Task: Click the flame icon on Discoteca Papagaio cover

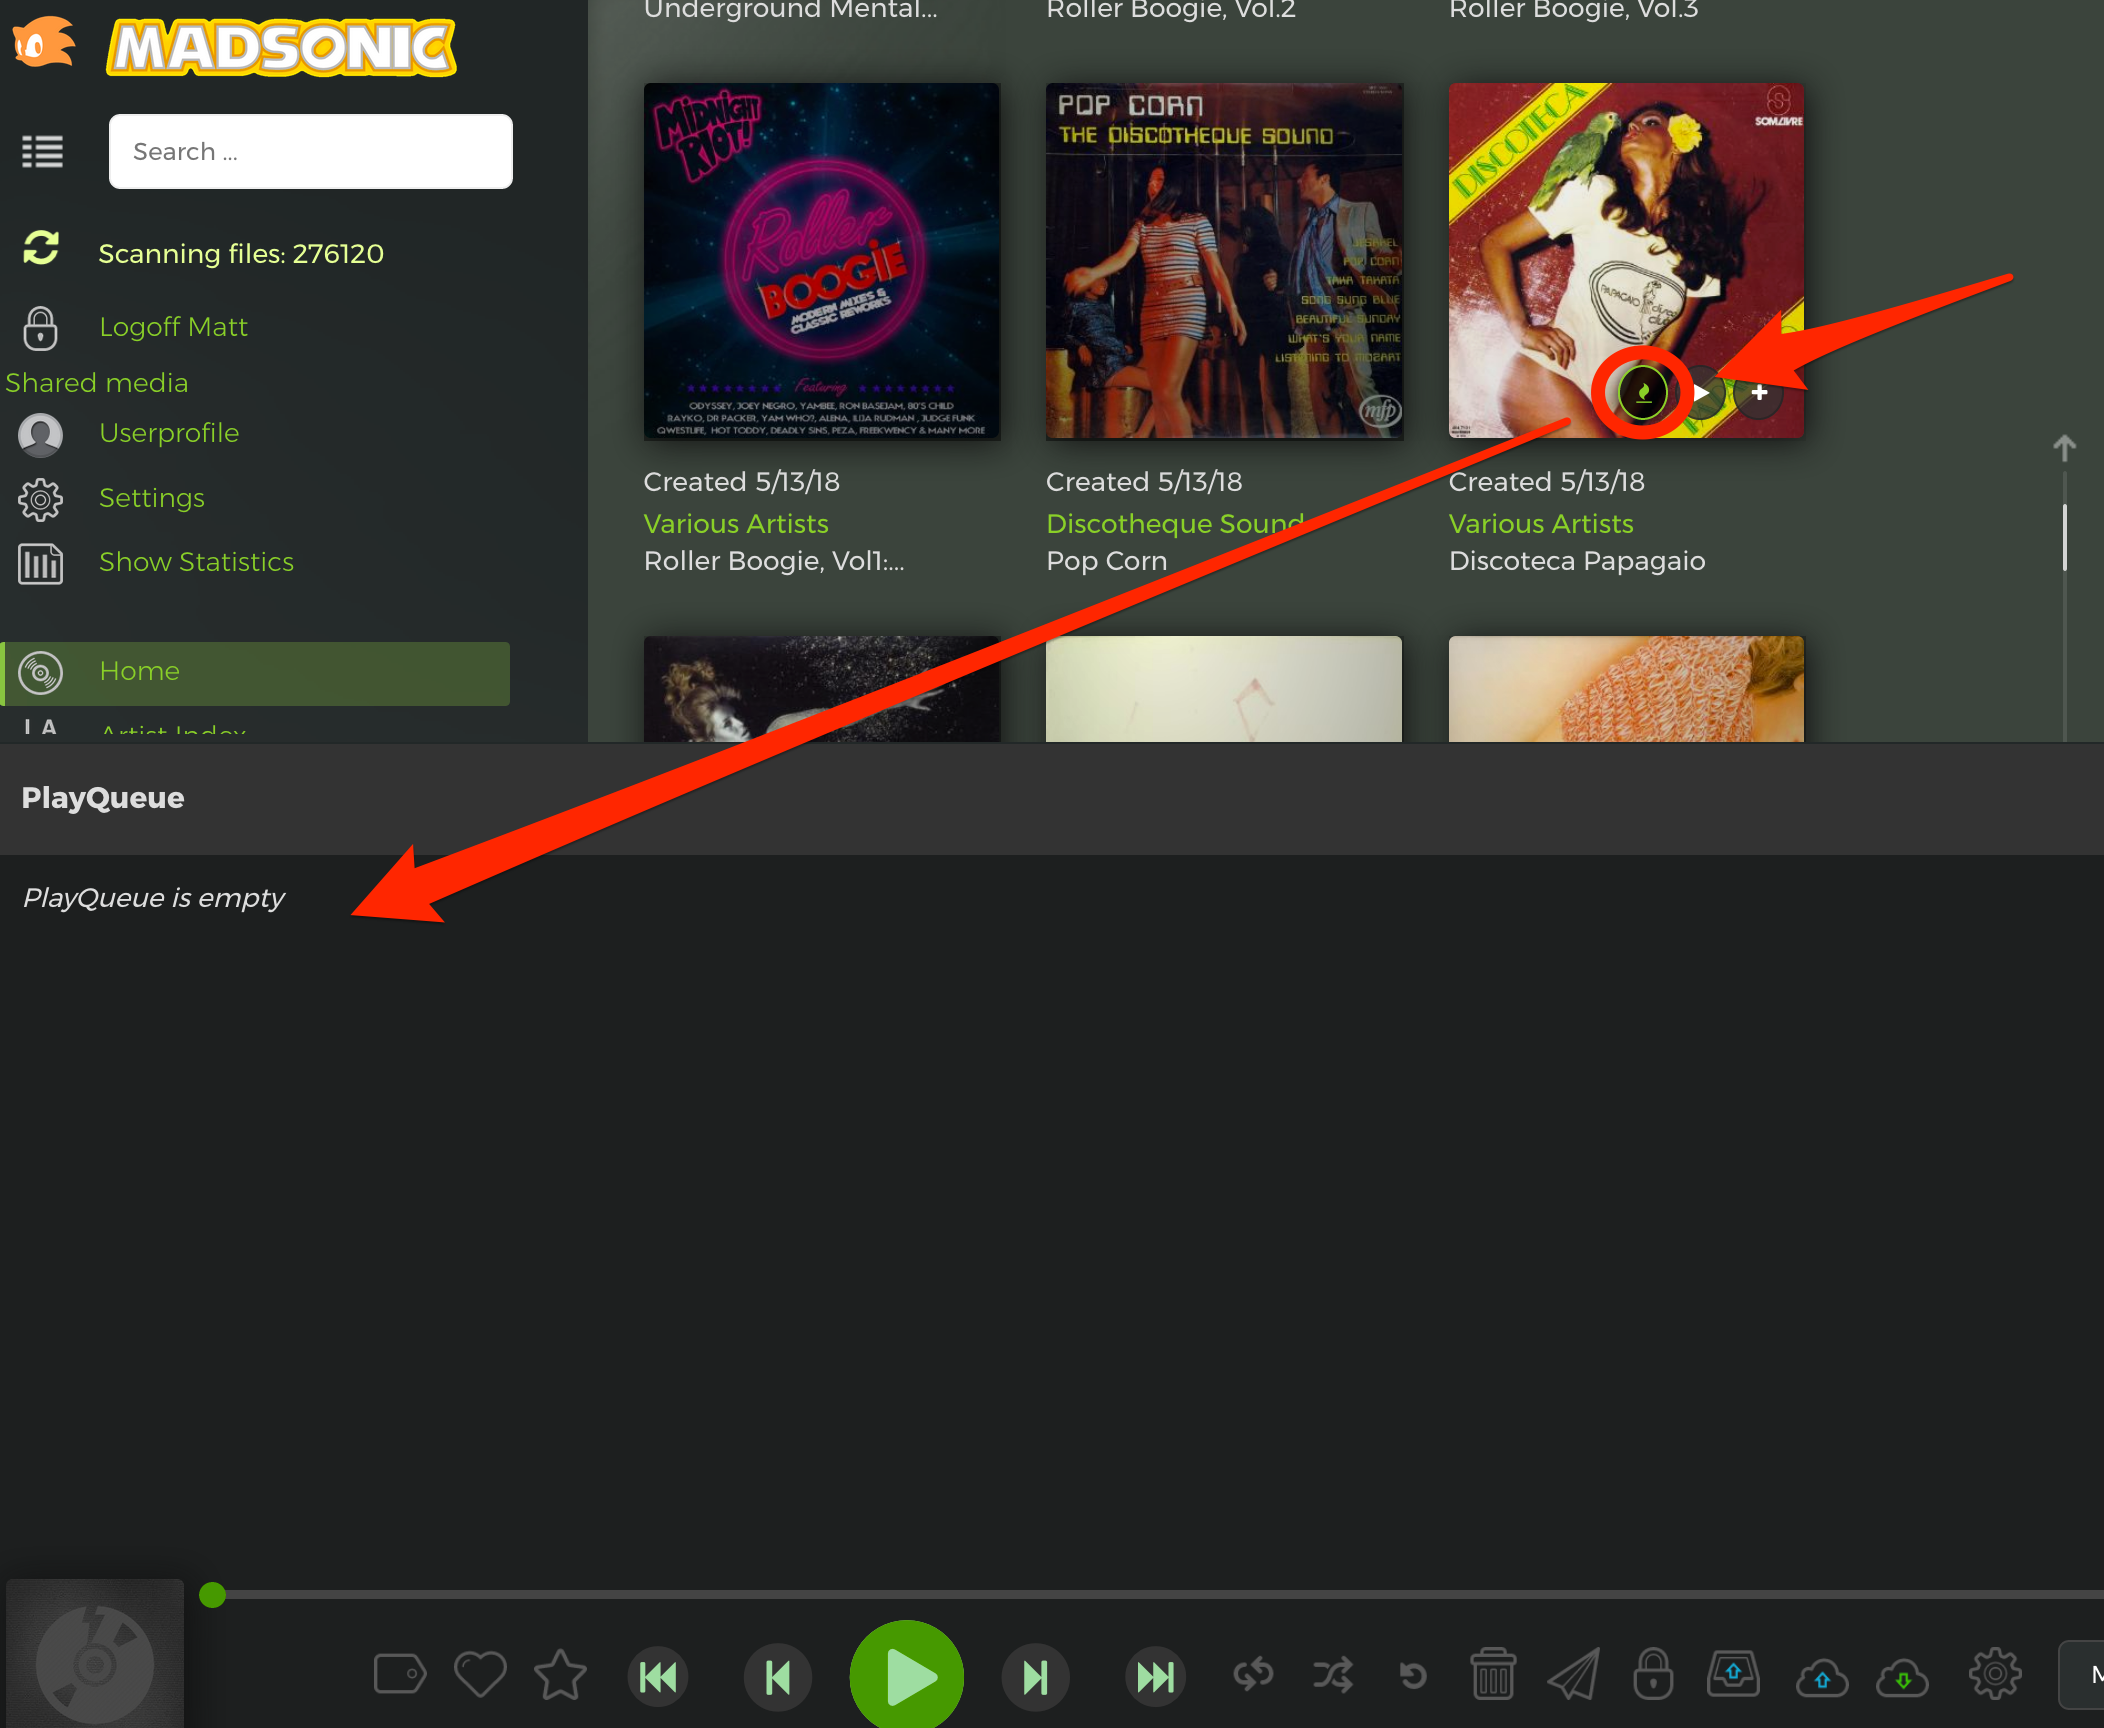Action: click(1642, 392)
